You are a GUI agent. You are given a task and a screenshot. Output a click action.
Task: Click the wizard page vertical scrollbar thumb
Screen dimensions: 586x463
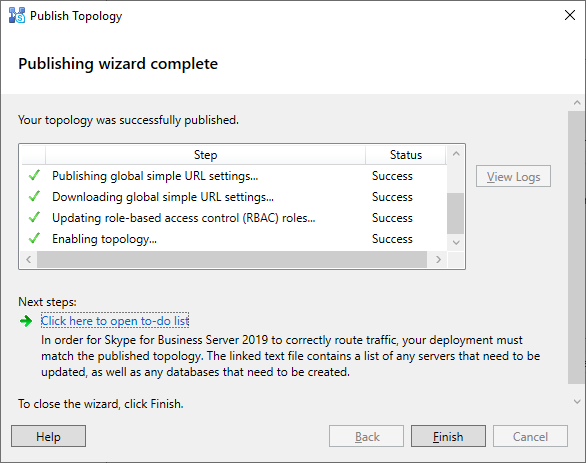[x=577, y=247]
